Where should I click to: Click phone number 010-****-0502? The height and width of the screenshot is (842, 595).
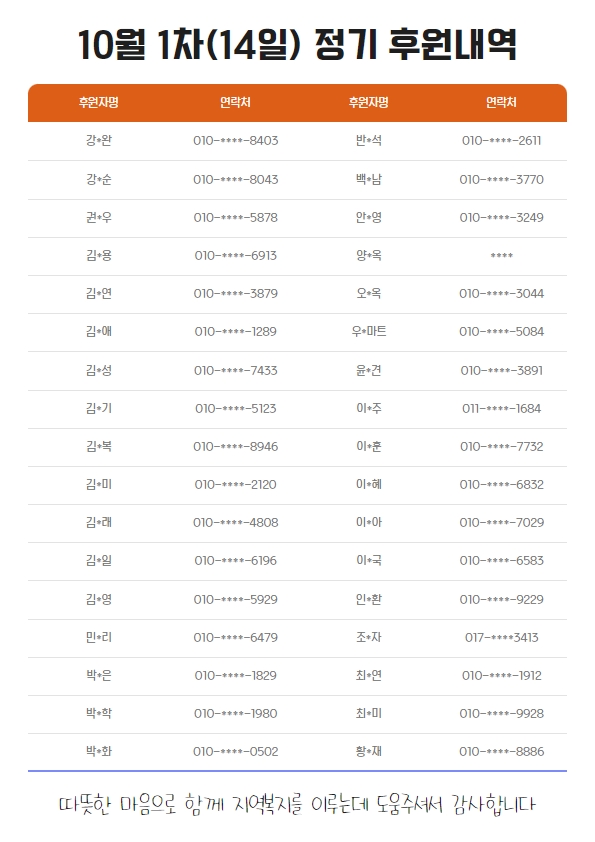tap(236, 752)
